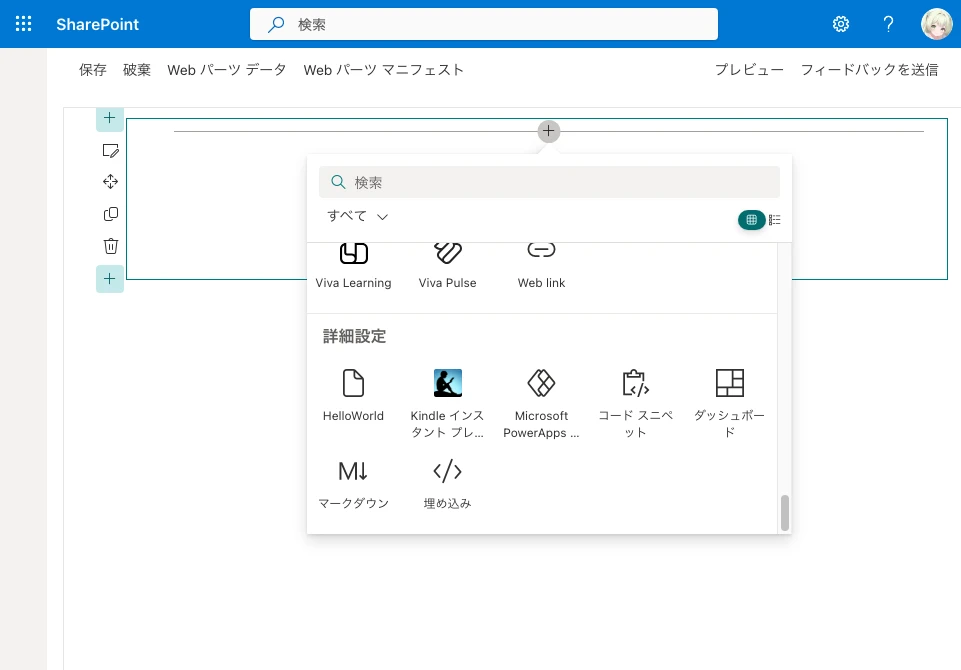Open the SharePoint app launcher waffle
This screenshot has width=961, height=670.
pos(24,24)
